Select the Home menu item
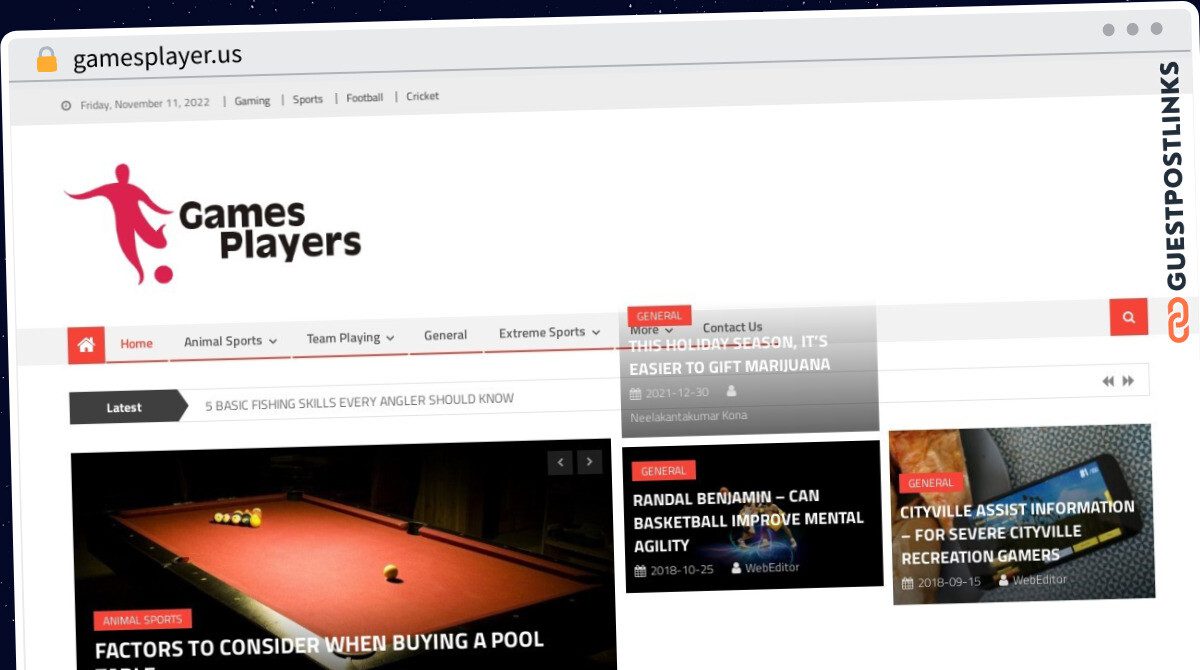This screenshot has width=1200, height=670. (x=136, y=343)
